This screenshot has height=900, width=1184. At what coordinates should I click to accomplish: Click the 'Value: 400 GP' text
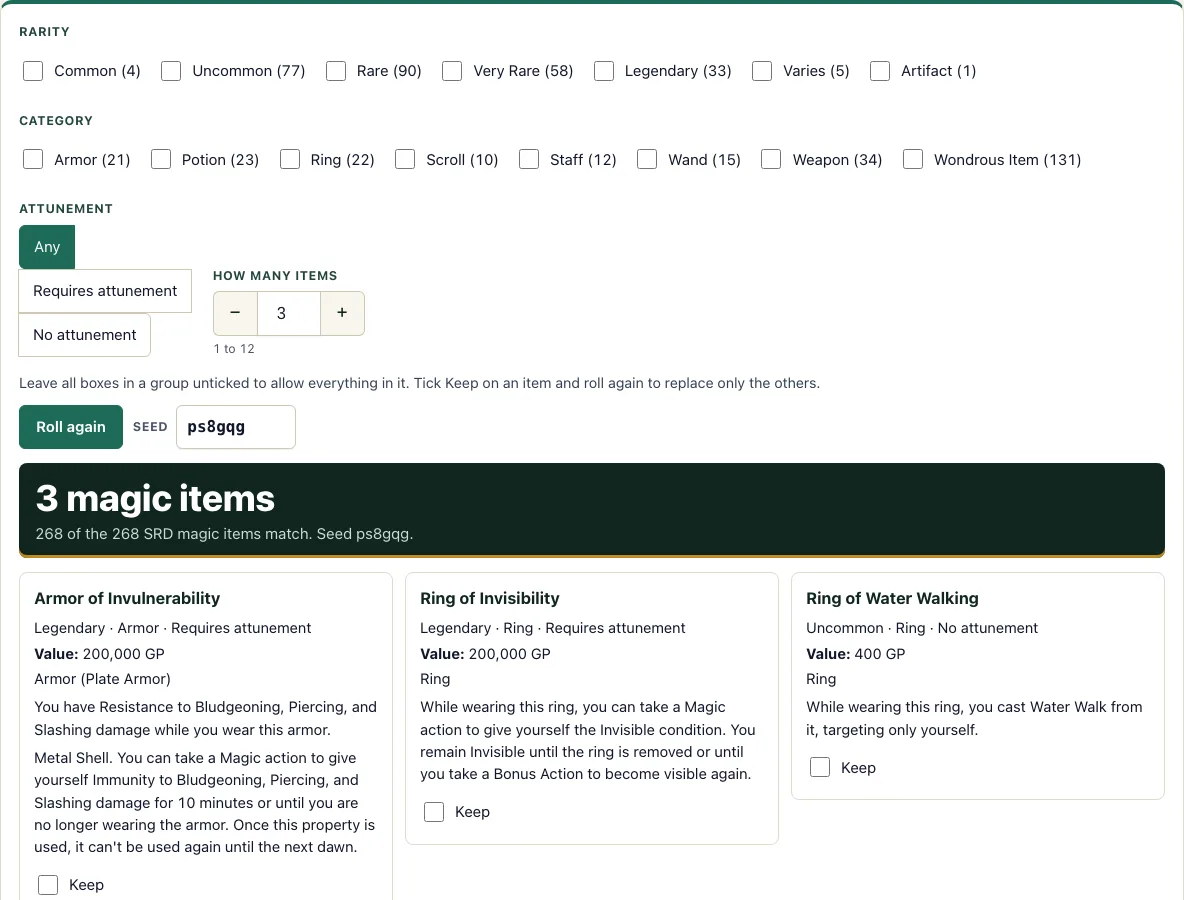coord(856,654)
